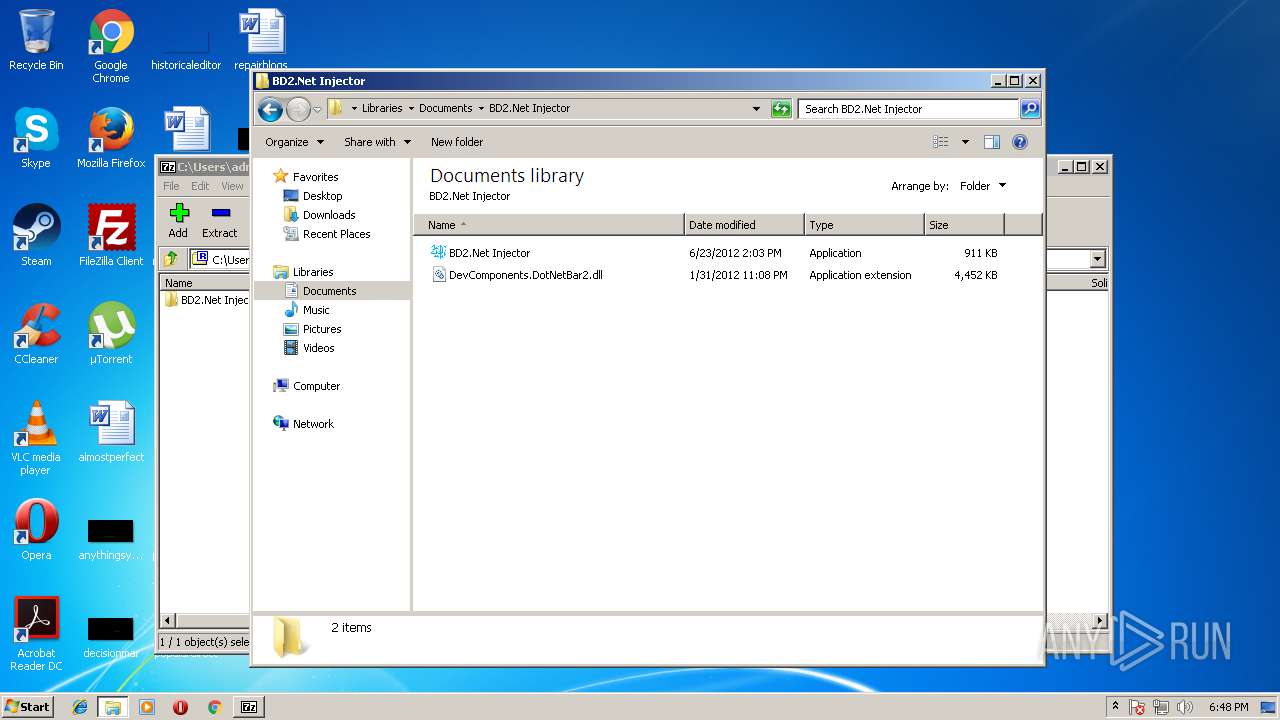Open recent pages dropdown beside nav arrows
The height and width of the screenshot is (720, 1280).
(317, 109)
